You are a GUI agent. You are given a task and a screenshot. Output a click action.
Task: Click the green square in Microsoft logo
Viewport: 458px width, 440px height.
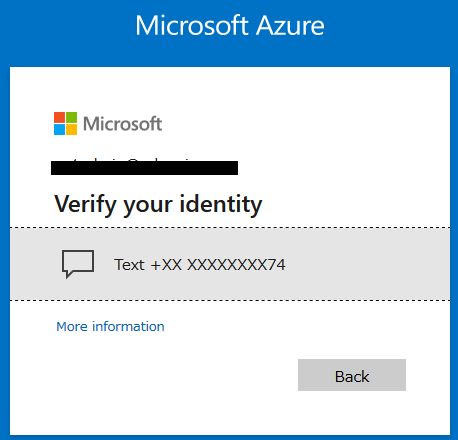point(71,117)
